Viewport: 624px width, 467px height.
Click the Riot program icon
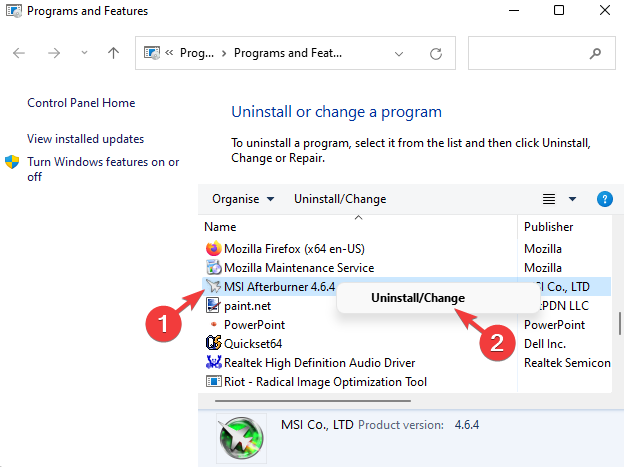[213, 381]
